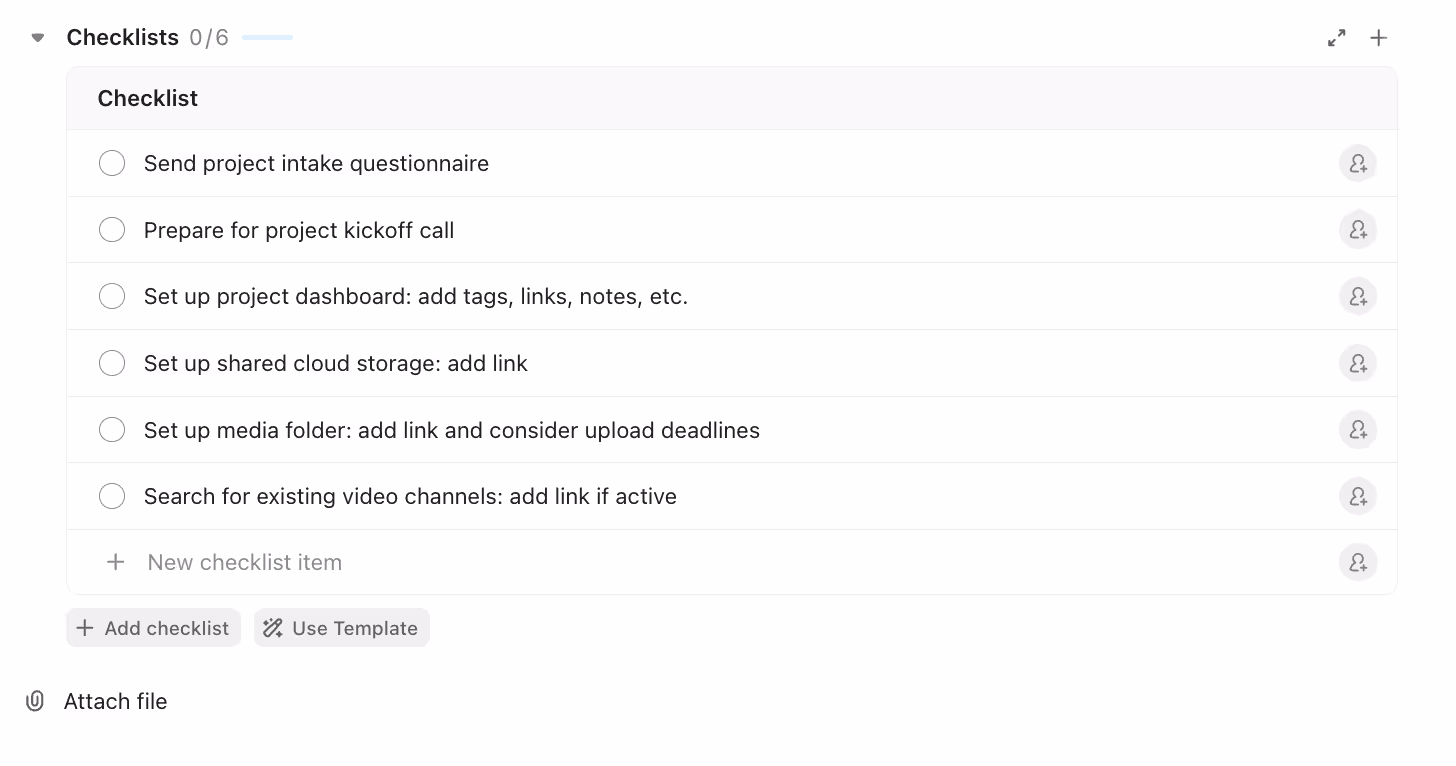Click the checklist progress bar next to 0/6
Image resolution: width=1456 pixels, height=766 pixels.
tap(267, 37)
